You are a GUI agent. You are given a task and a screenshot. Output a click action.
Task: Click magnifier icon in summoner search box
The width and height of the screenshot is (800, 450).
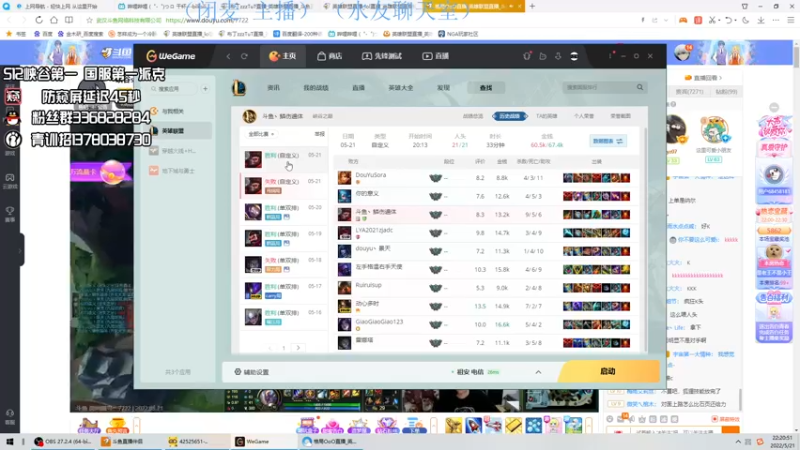tap(640, 87)
